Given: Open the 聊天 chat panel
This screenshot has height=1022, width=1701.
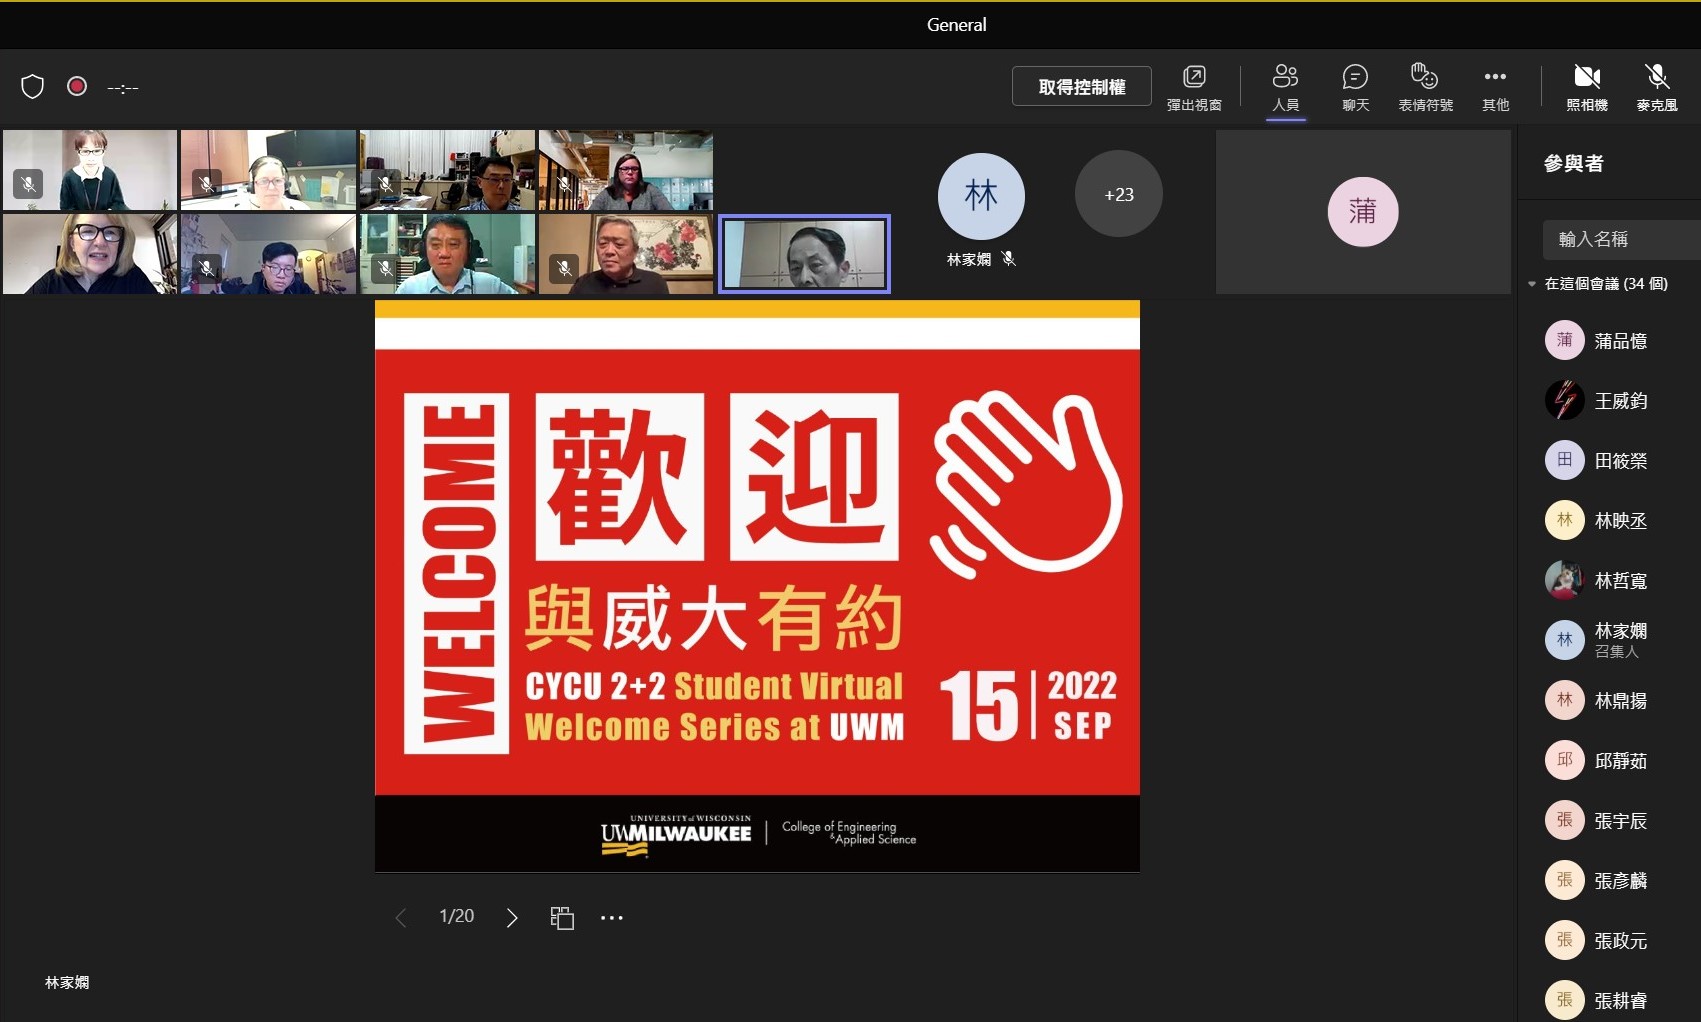Looking at the screenshot, I should point(1355,87).
